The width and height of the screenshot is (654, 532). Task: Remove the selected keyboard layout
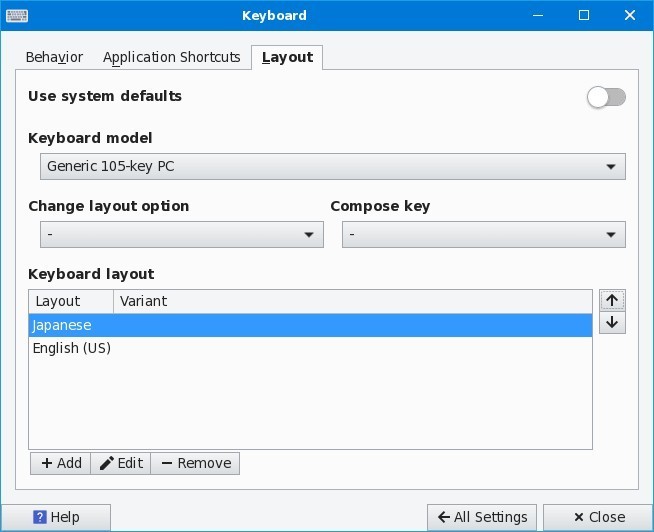[x=195, y=463]
